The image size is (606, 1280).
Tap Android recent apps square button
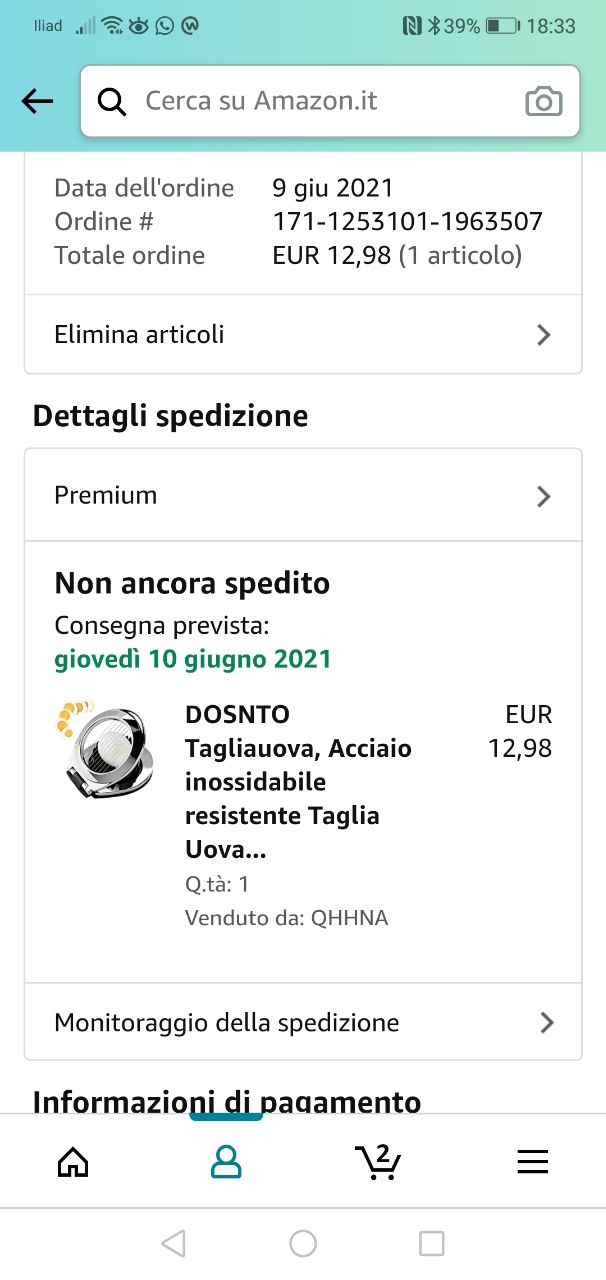coord(431,1243)
